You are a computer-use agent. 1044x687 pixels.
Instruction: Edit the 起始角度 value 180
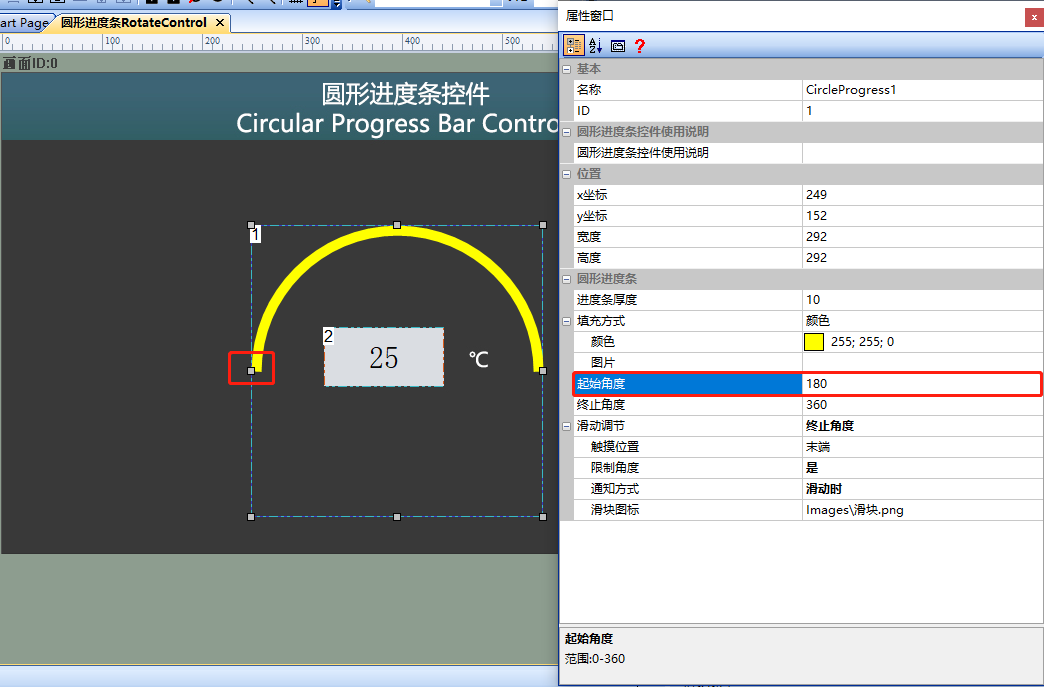(922, 384)
